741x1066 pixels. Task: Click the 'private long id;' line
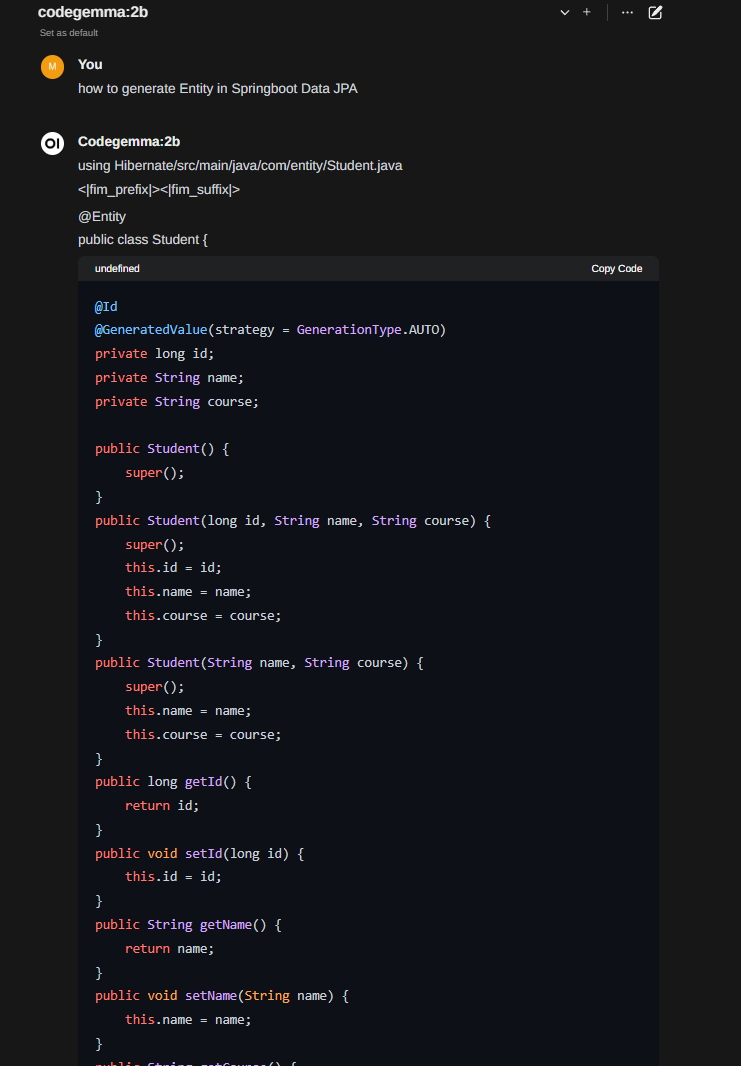pyautogui.click(x=154, y=354)
